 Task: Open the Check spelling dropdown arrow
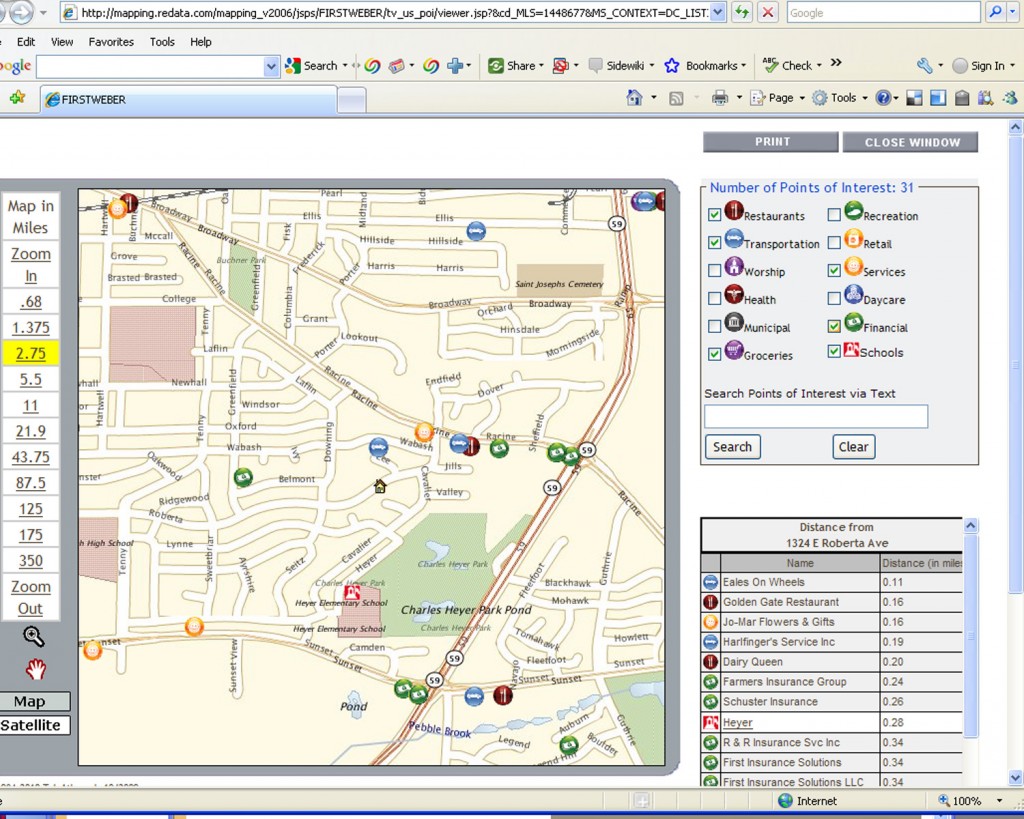[x=819, y=66]
